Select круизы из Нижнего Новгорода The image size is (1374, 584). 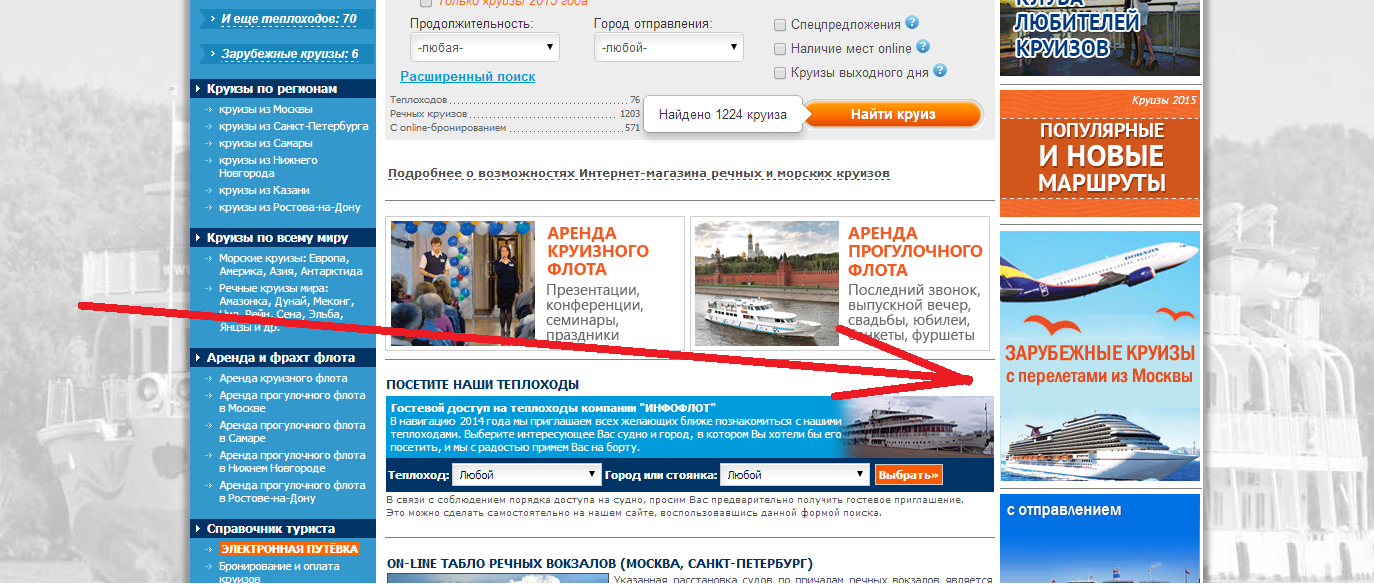pos(268,167)
